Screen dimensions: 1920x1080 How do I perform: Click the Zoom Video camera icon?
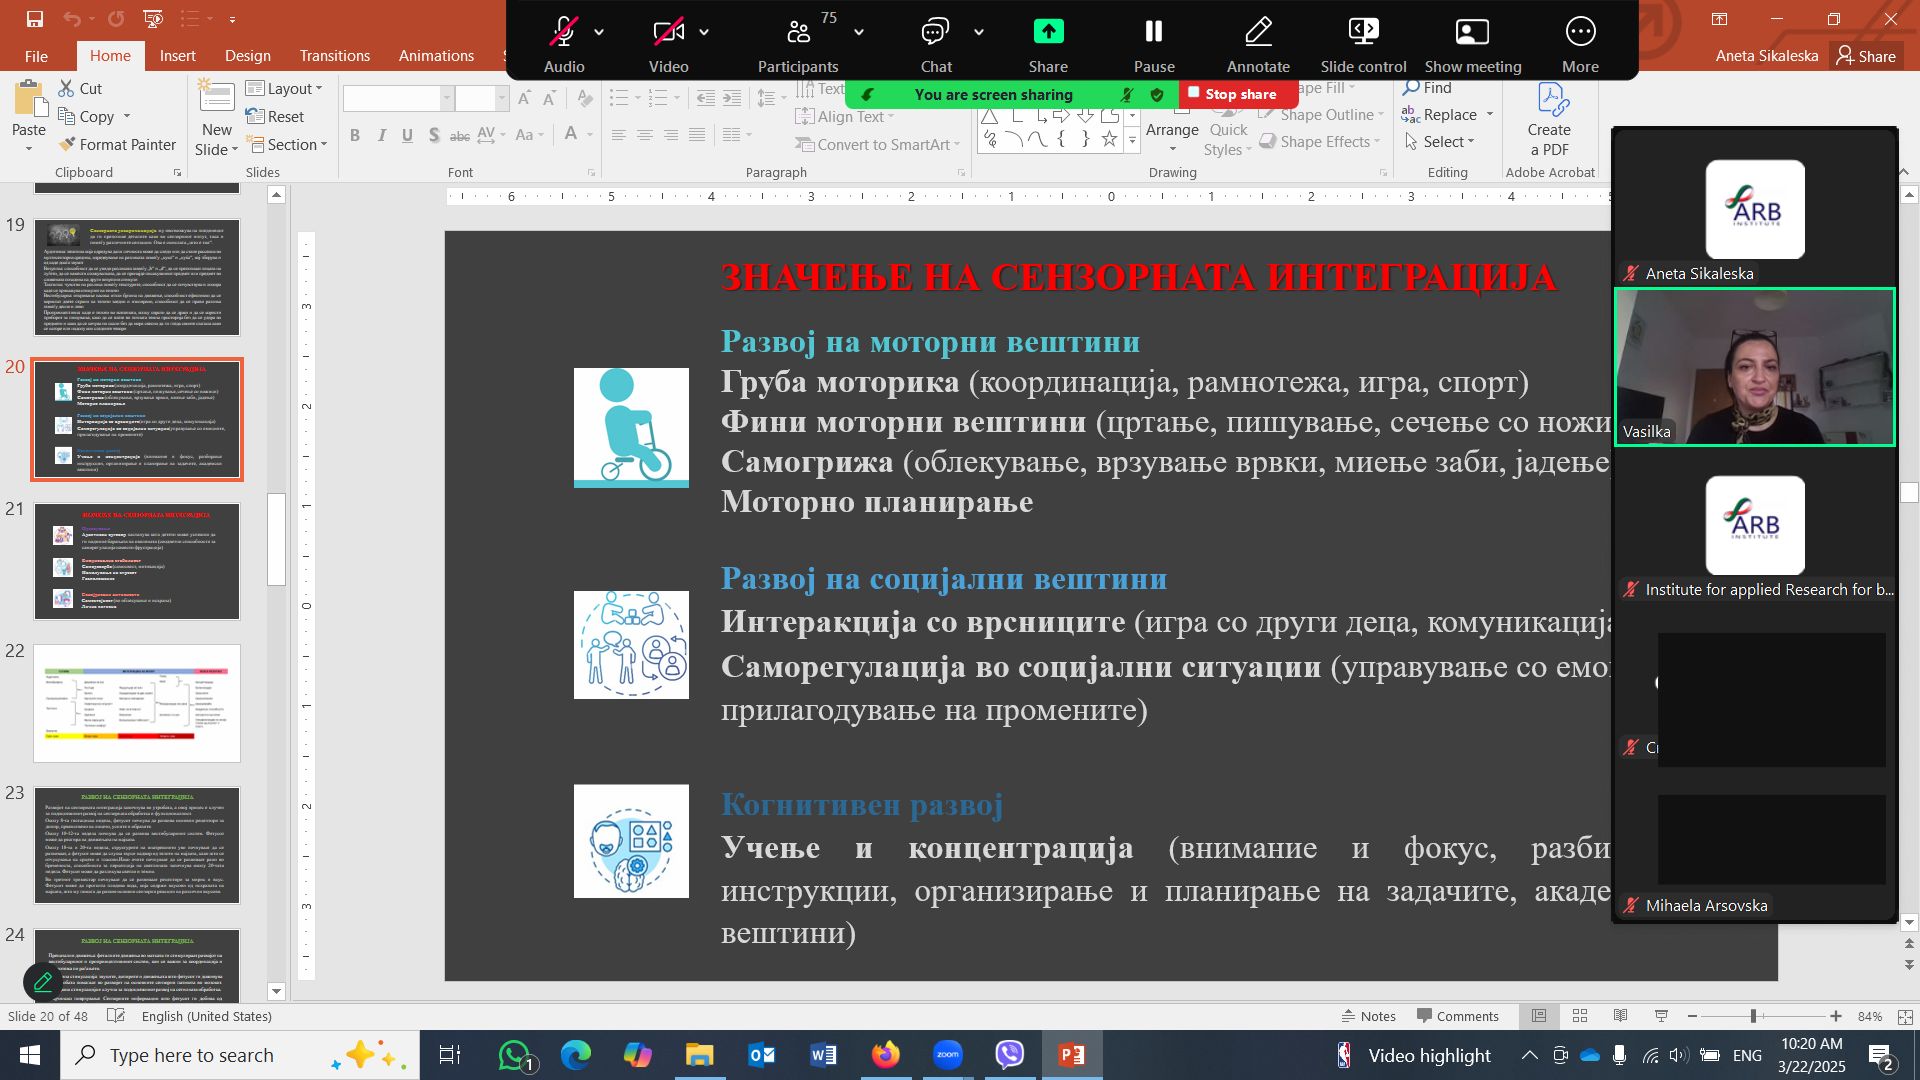click(668, 32)
